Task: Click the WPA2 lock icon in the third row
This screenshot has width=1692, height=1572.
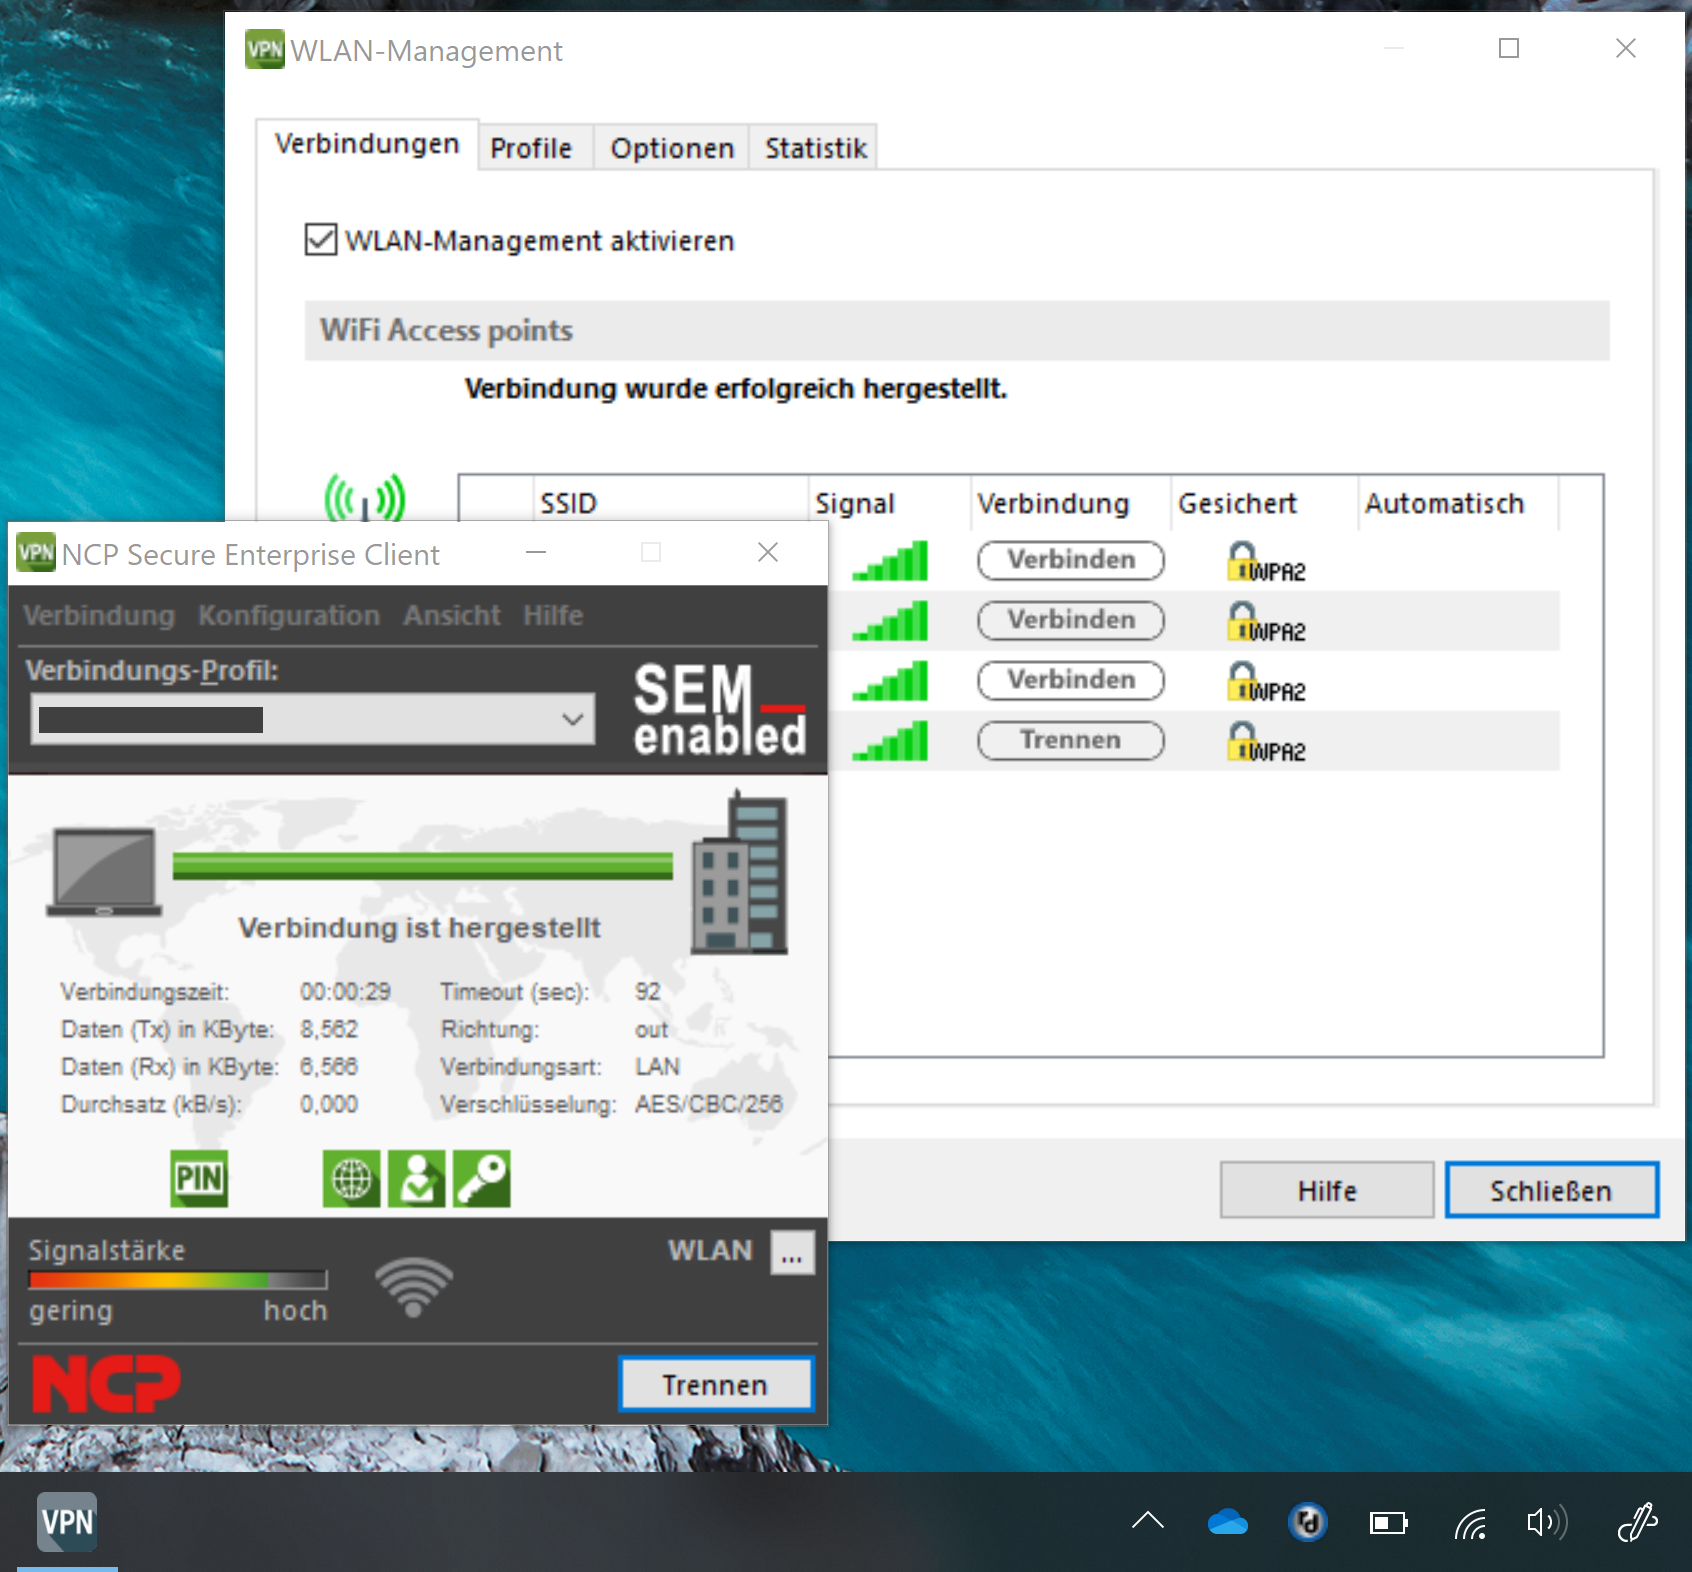Action: [x=1266, y=682]
